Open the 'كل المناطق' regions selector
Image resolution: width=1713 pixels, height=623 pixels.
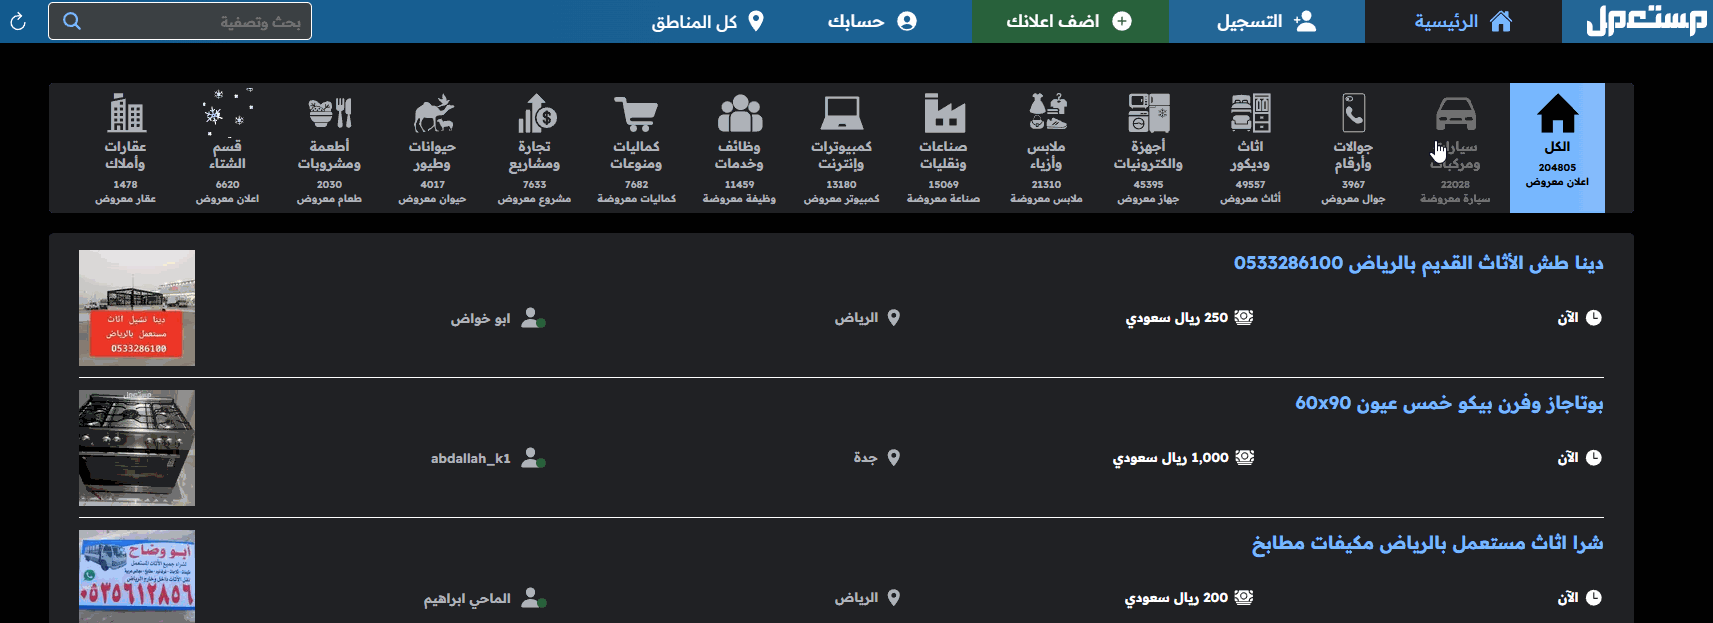[x=707, y=21]
